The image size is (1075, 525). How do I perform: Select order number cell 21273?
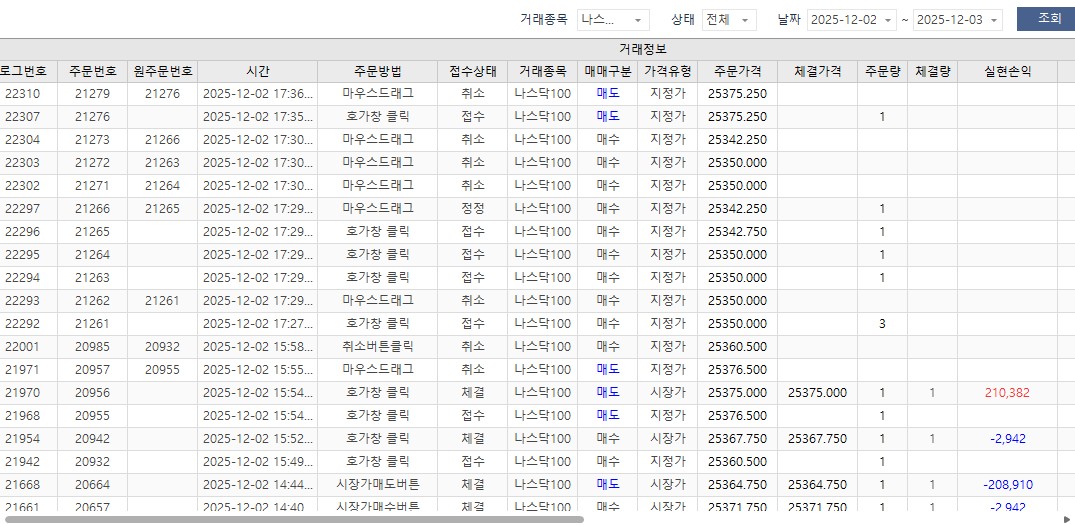pyautogui.click(x=93, y=140)
